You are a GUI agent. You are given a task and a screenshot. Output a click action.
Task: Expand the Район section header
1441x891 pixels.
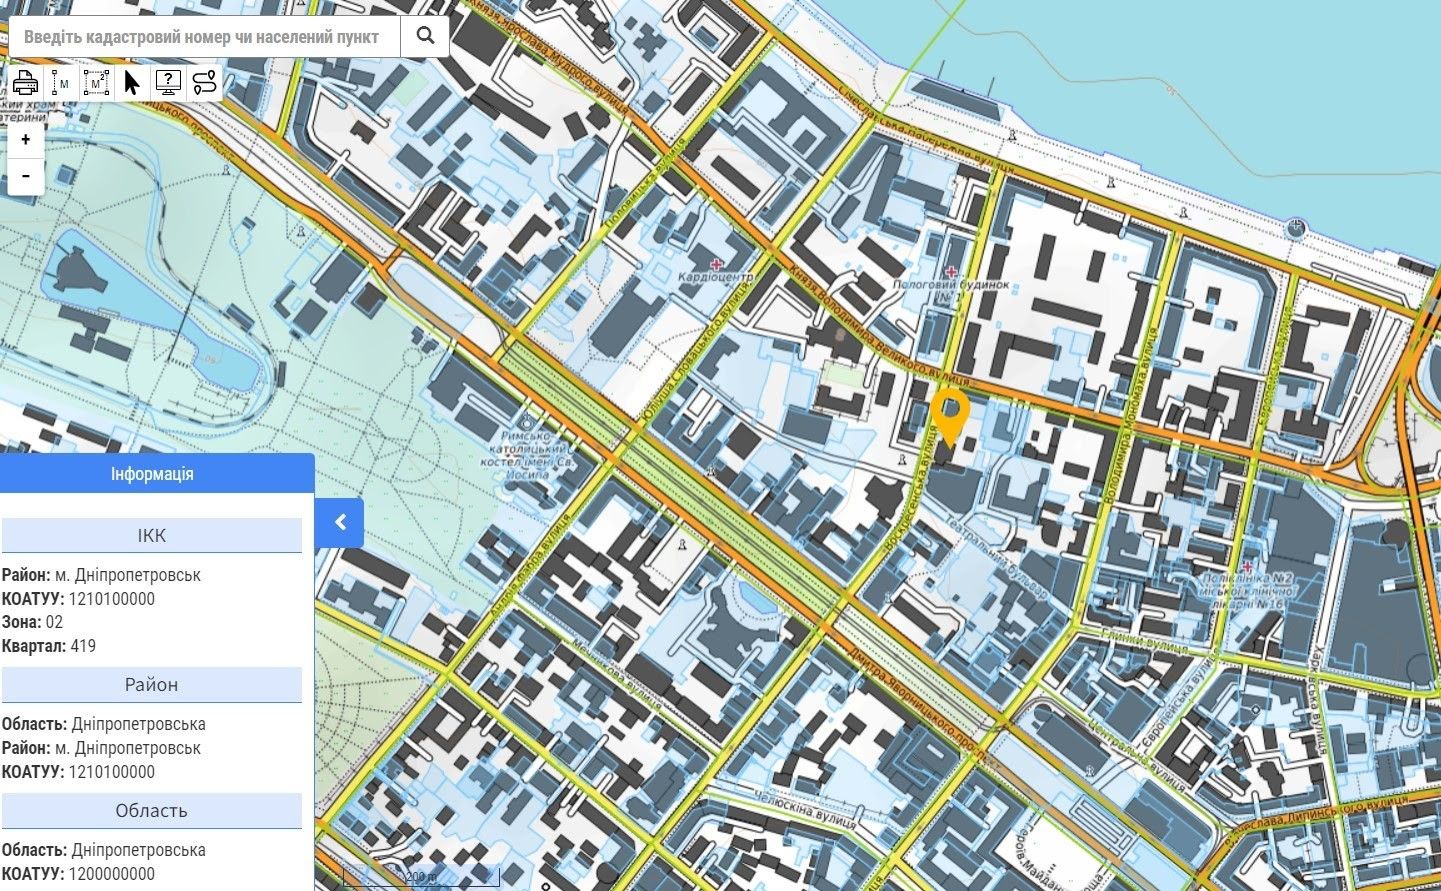[151, 685]
